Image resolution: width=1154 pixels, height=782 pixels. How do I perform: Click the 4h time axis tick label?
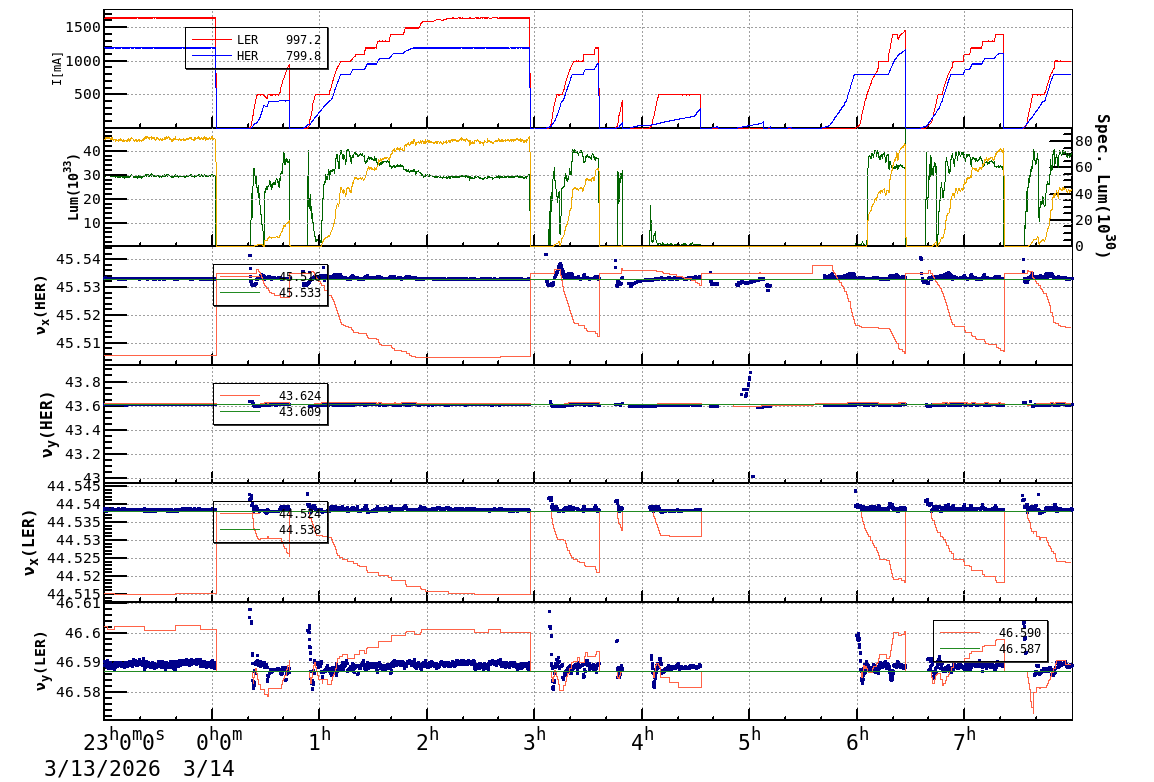642,741
